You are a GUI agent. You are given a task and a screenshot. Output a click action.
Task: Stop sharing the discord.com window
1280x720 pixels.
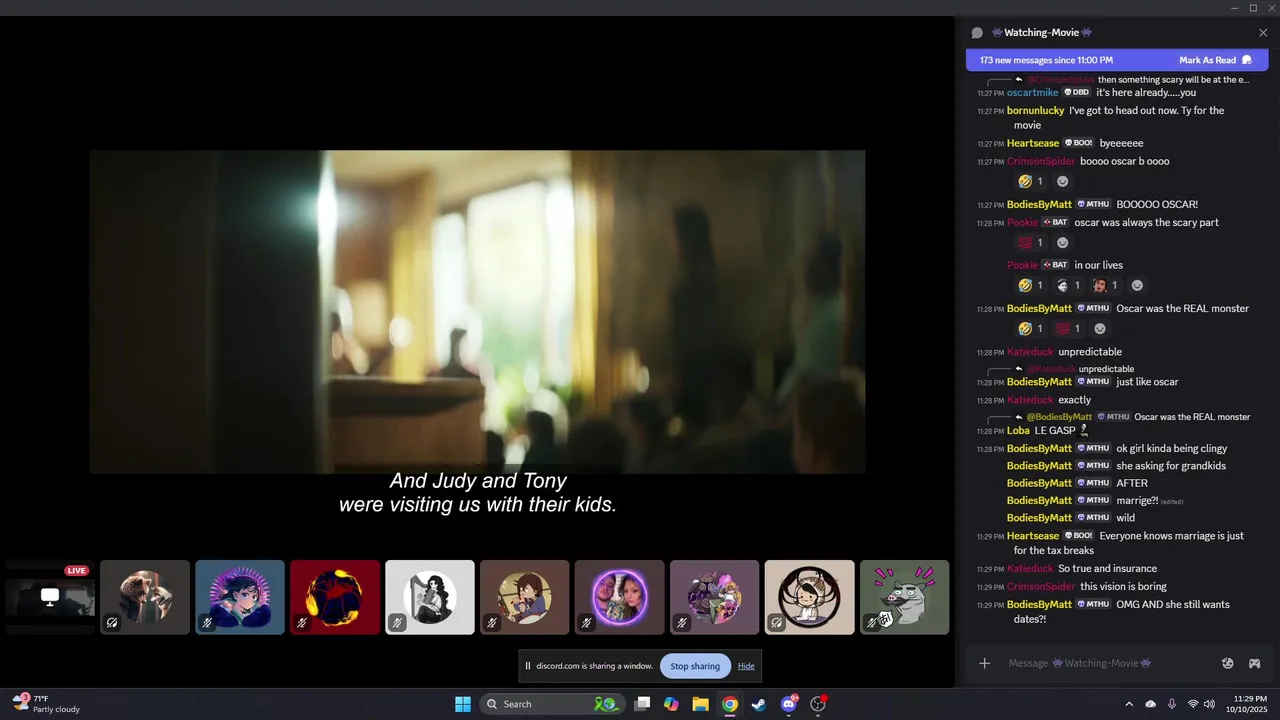coord(695,666)
